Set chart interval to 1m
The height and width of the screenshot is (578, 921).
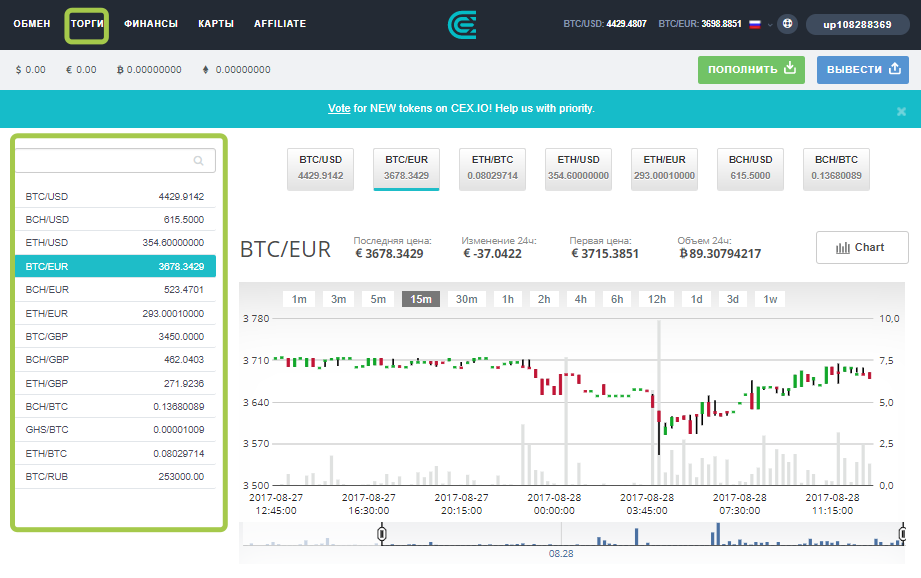[299, 299]
